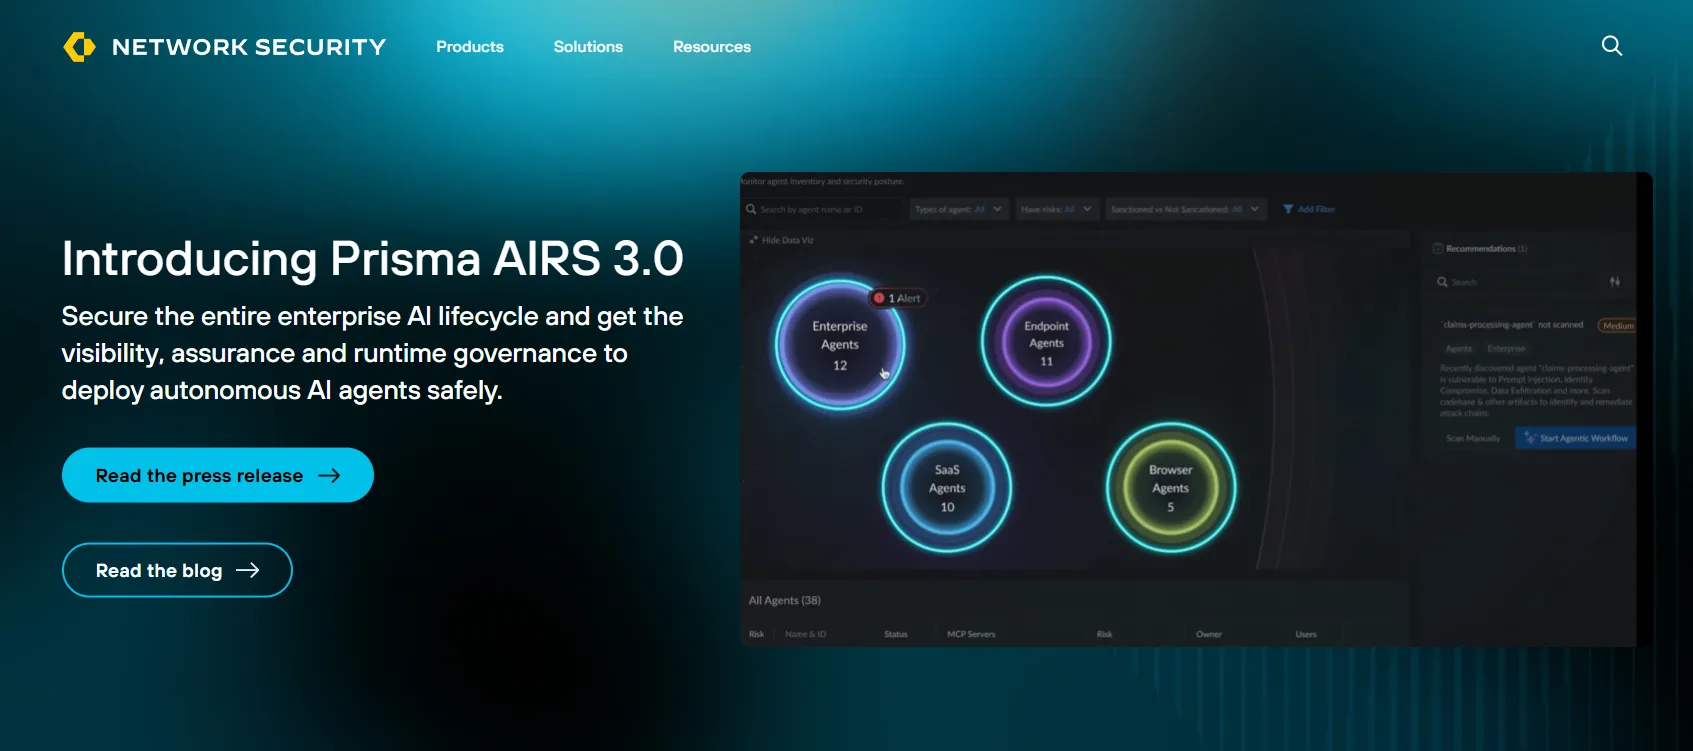This screenshot has height=751, width=1693.
Task: Open the Products menu
Action: click(x=470, y=47)
